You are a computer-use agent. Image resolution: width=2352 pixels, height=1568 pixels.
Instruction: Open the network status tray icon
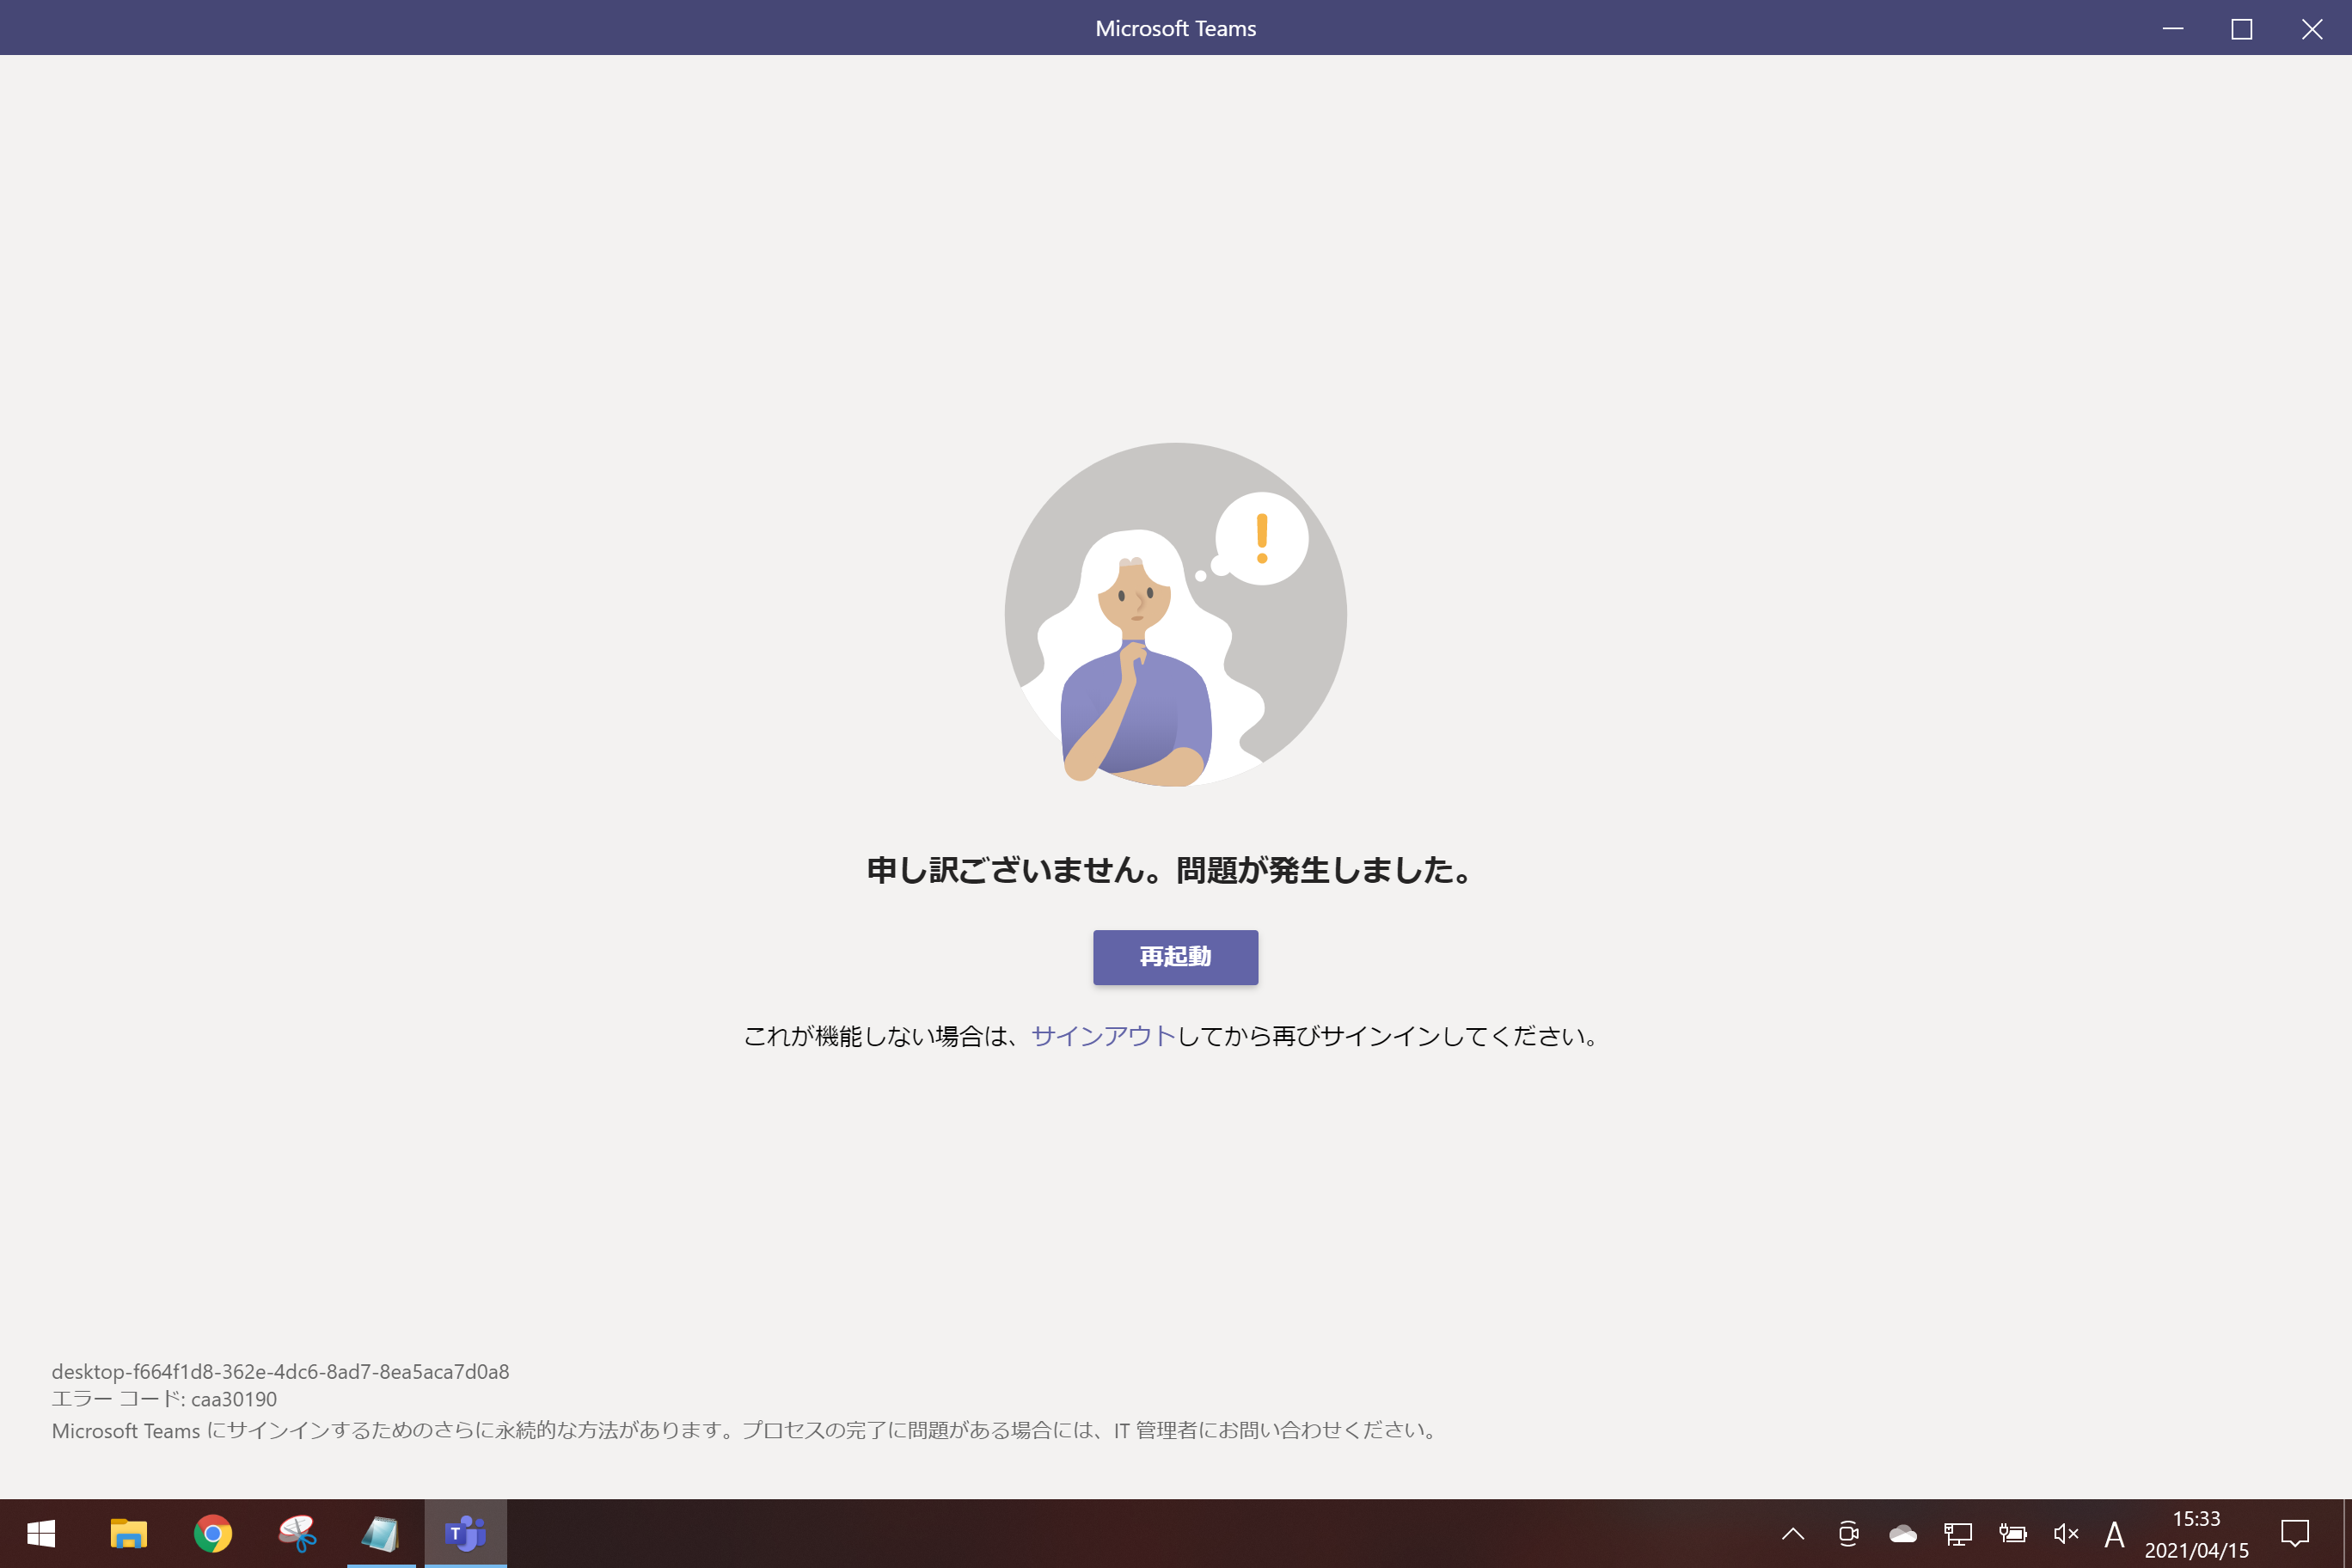coord(1957,1533)
